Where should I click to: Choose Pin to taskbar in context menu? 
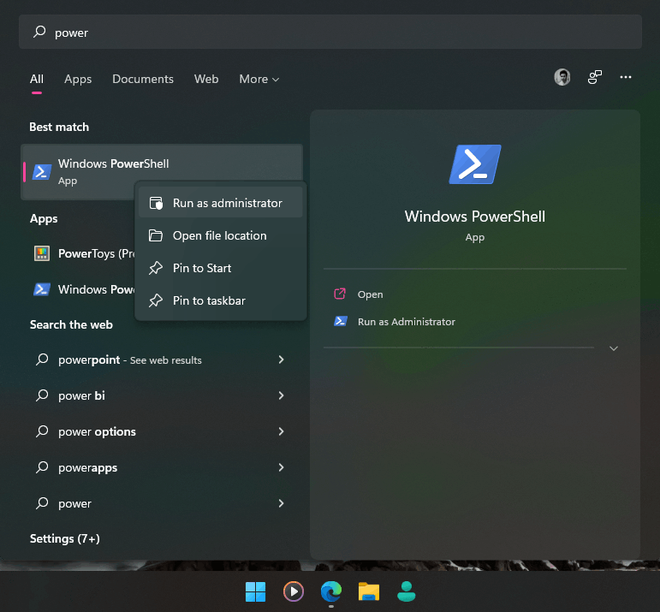pyautogui.click(x=221, y=301)
